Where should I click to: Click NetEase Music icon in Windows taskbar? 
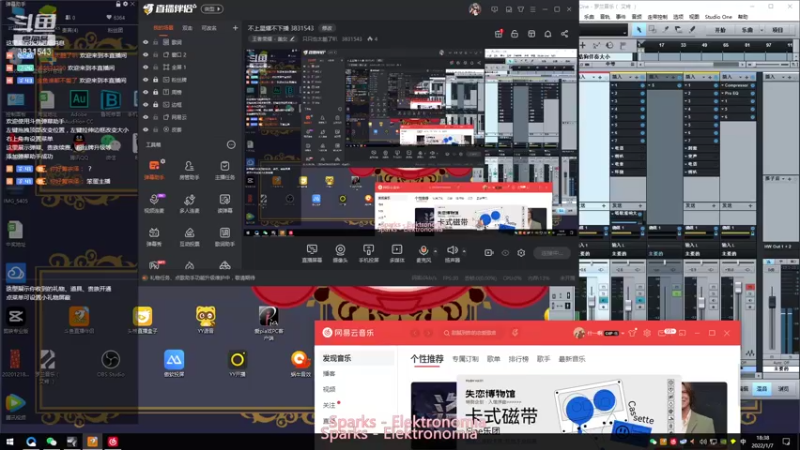click(x=112, y=442)
